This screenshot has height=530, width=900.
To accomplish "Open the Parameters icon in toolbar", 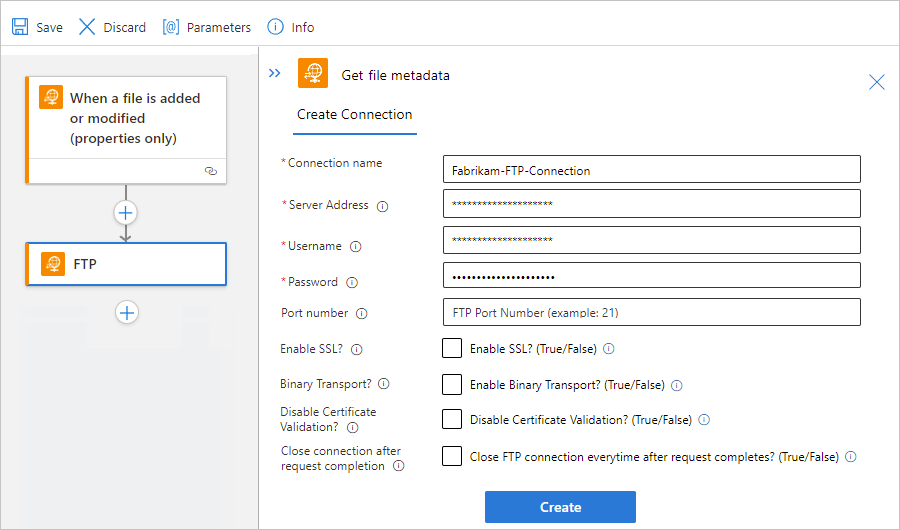I will pos(171,27).
